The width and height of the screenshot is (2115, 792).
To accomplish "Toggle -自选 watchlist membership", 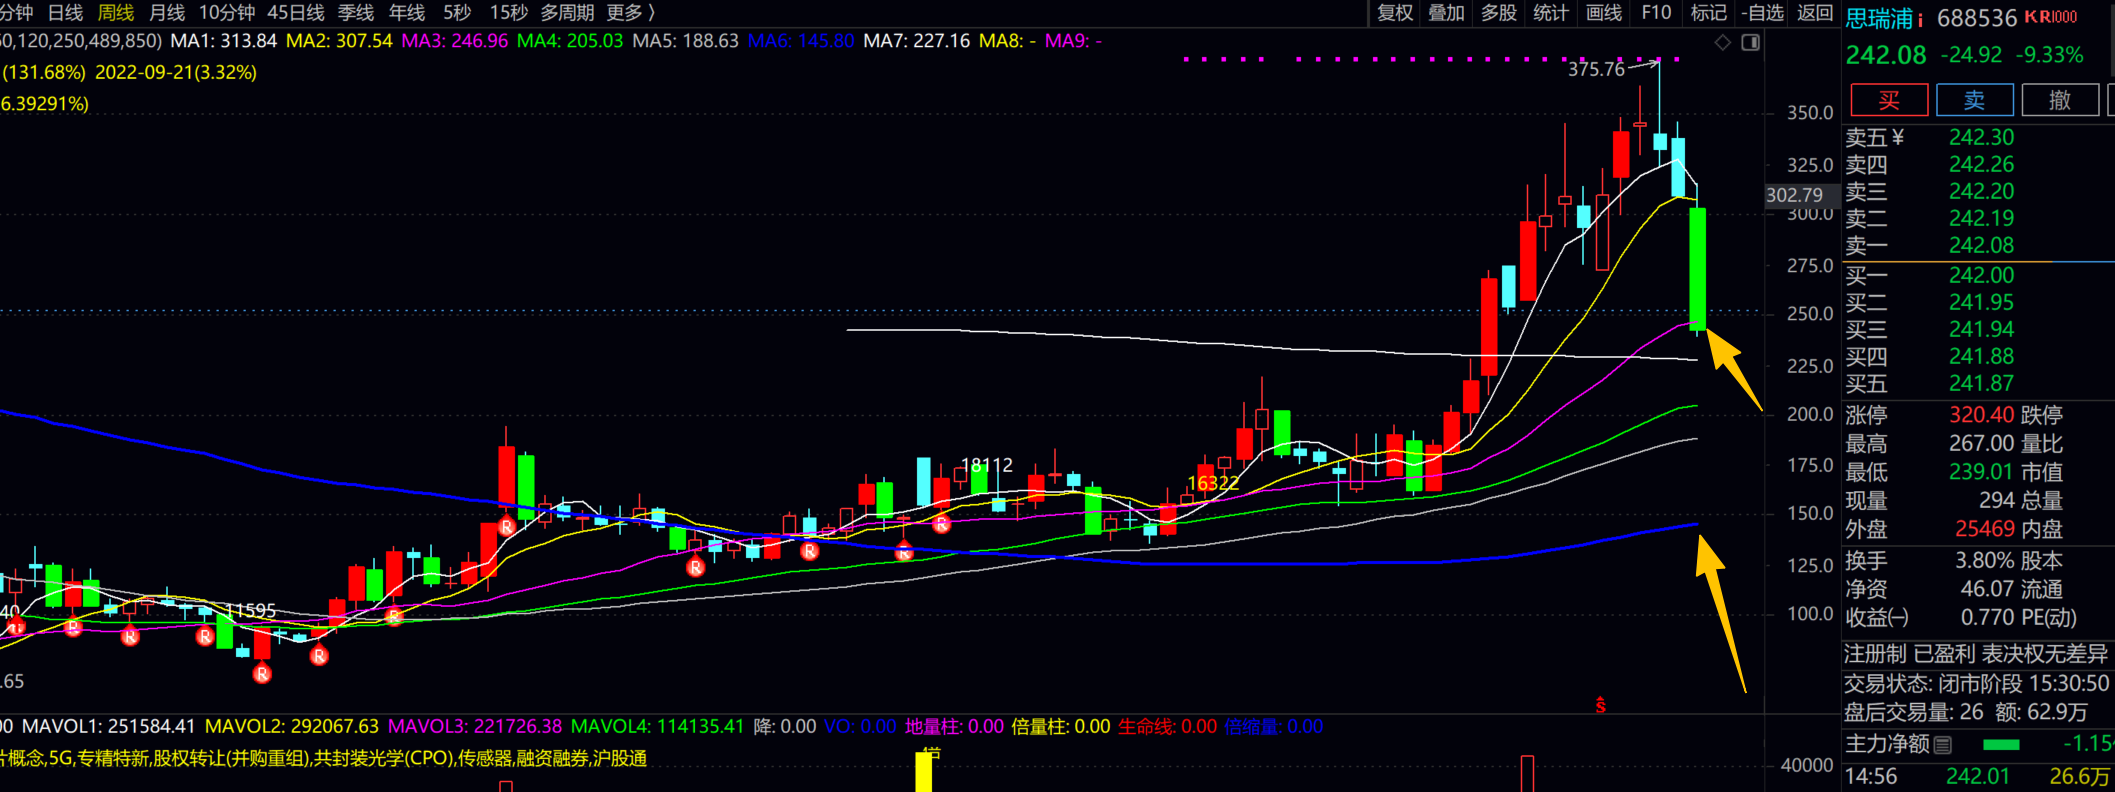I will (1762, 13).
